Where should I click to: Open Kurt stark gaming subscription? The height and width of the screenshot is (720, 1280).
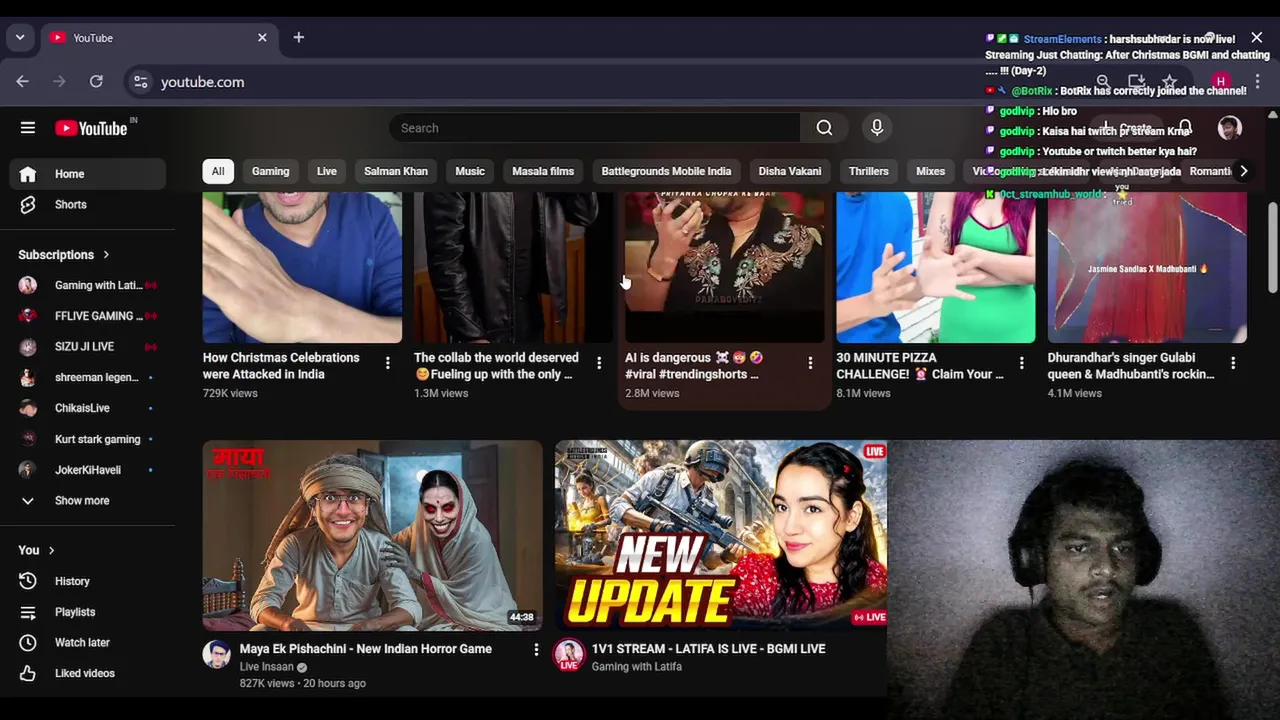click(x=88, y=439)
